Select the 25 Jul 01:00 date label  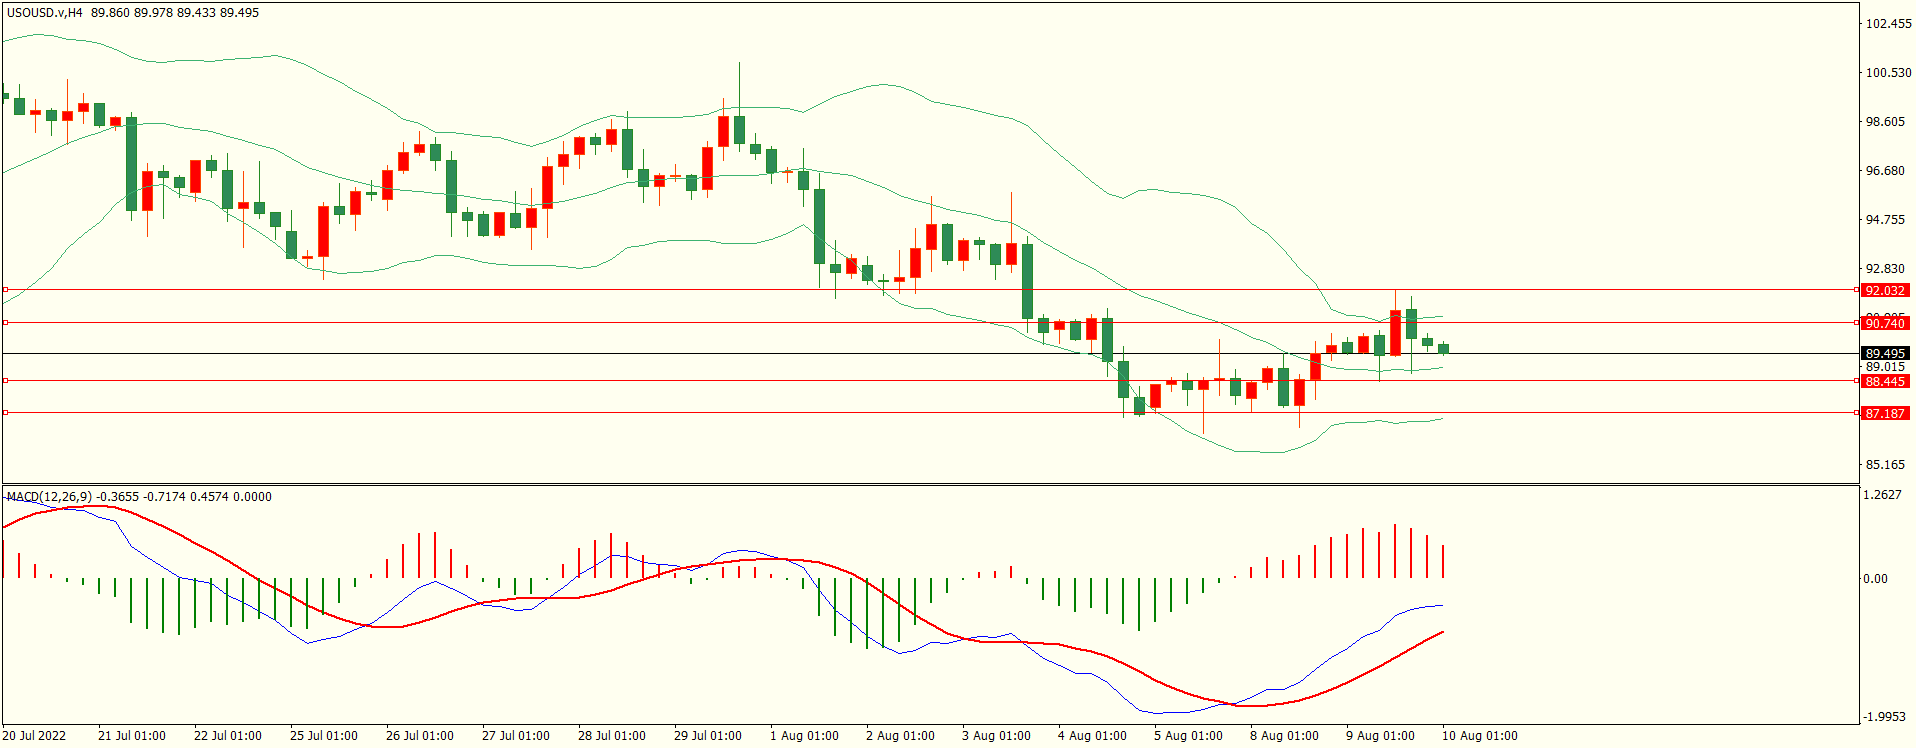[x=323, y=736]
